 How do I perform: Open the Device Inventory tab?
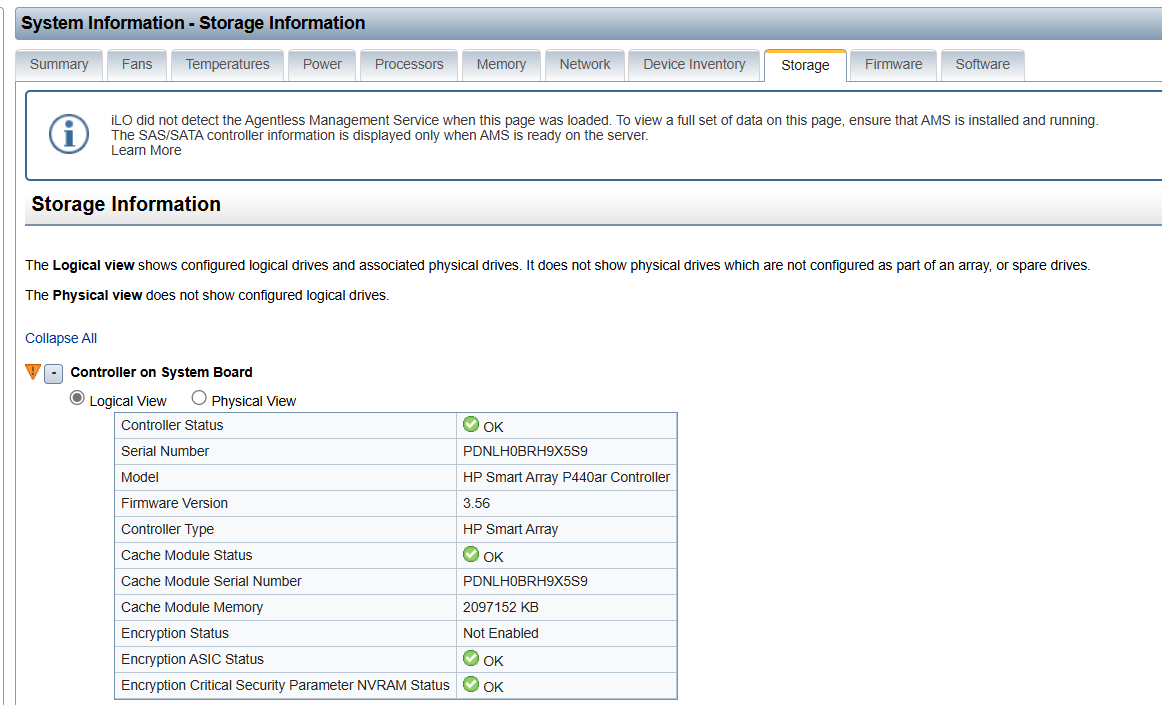(694, 64)
